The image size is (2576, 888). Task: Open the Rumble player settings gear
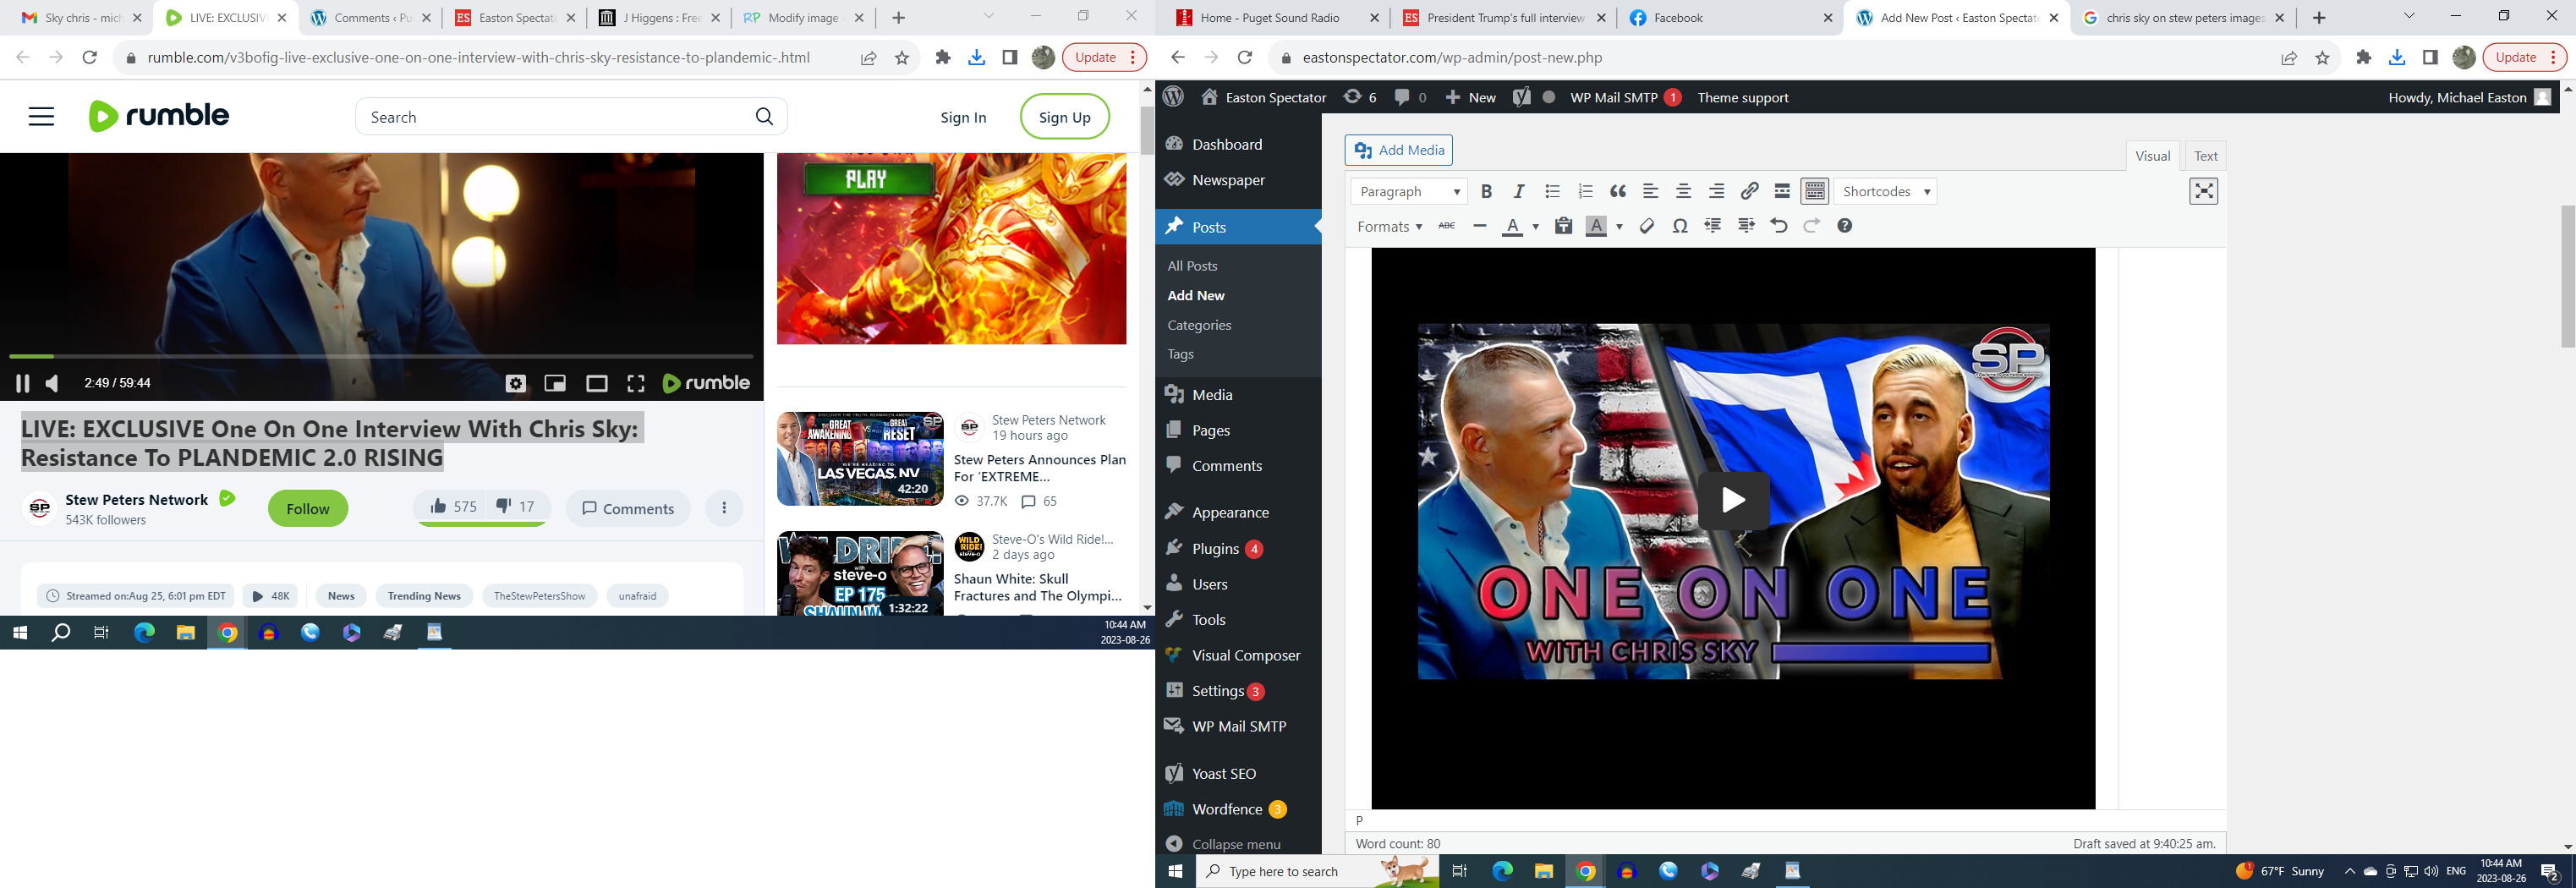[x=515, y=383]
